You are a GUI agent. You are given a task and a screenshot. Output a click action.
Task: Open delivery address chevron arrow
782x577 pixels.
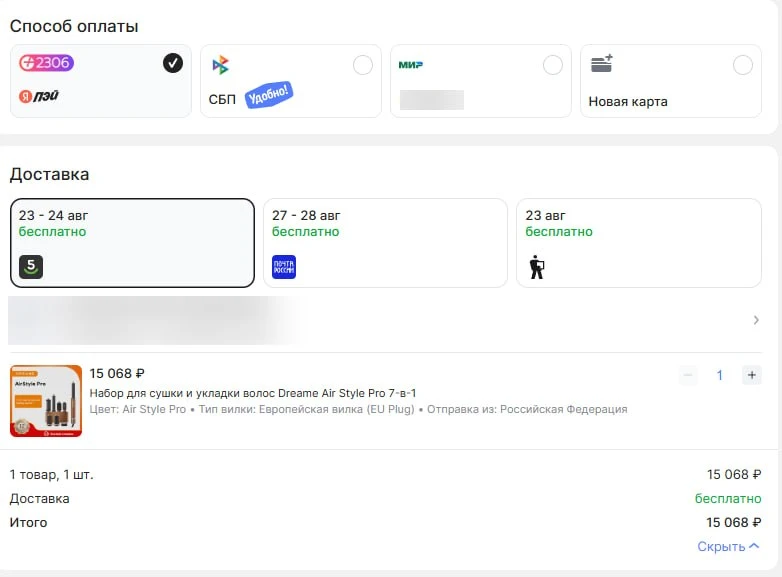click(756, 320)
